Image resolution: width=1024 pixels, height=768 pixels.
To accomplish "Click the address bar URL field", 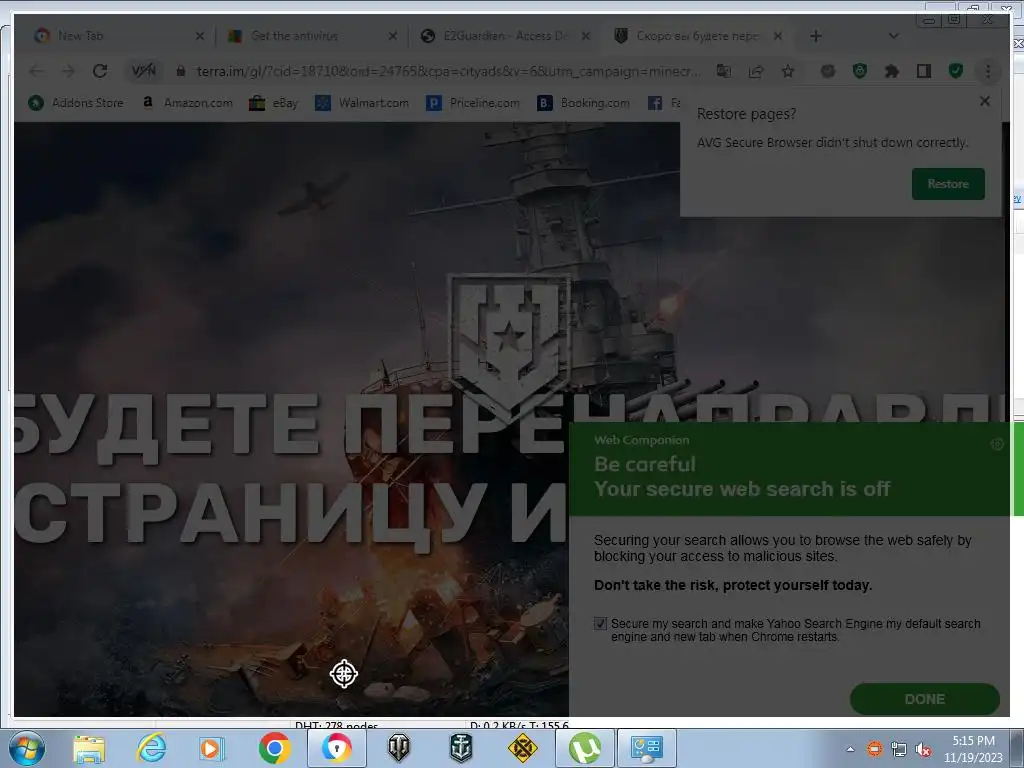I will click(x=447, y=71).
